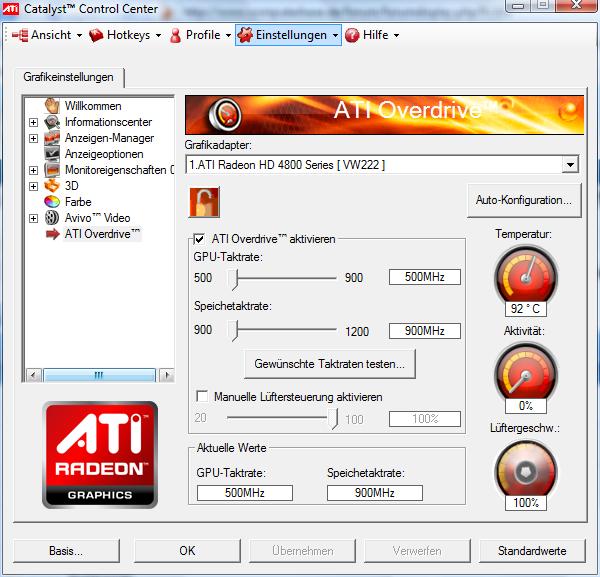This screenshot has height=577, width=600.
Task: Open the Profile menu
Action: tap(201, 35)
